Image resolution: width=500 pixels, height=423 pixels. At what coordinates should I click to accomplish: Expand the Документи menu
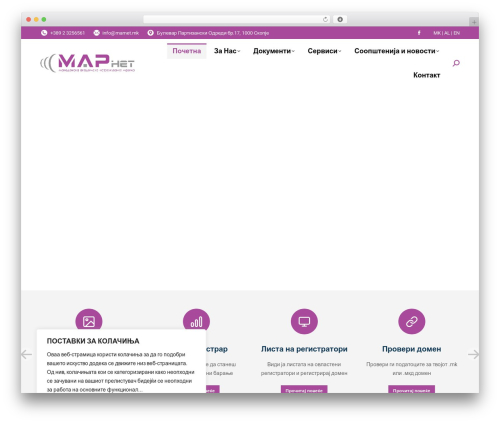click(x=273, y=51)
